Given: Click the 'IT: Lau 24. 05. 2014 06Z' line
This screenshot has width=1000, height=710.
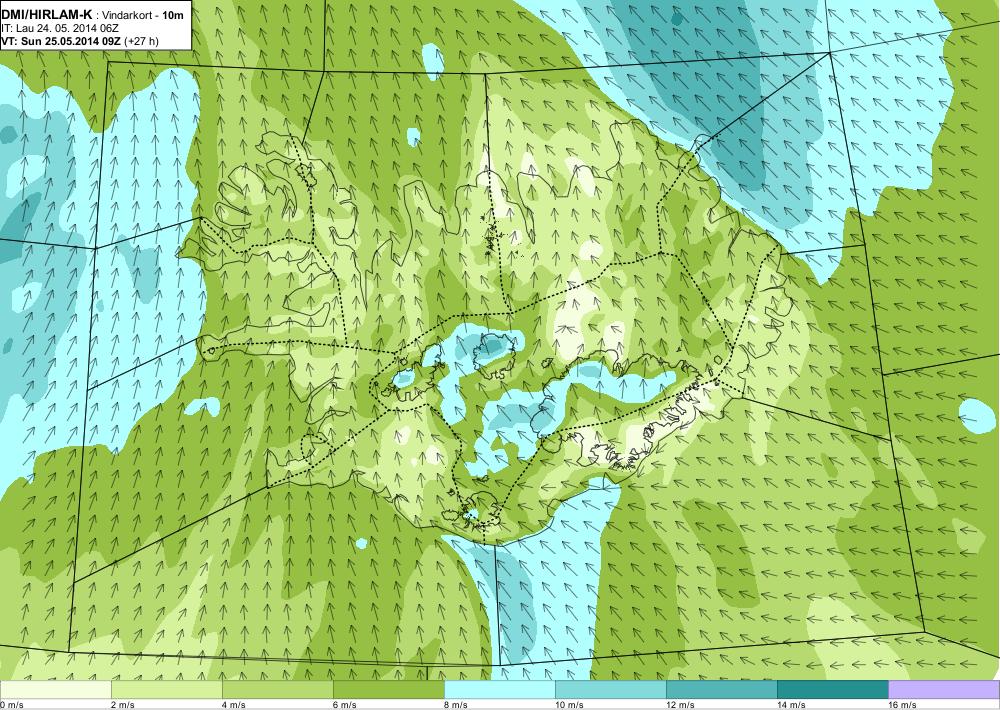Looking at the screenshot, I should [x=60, y=28].
